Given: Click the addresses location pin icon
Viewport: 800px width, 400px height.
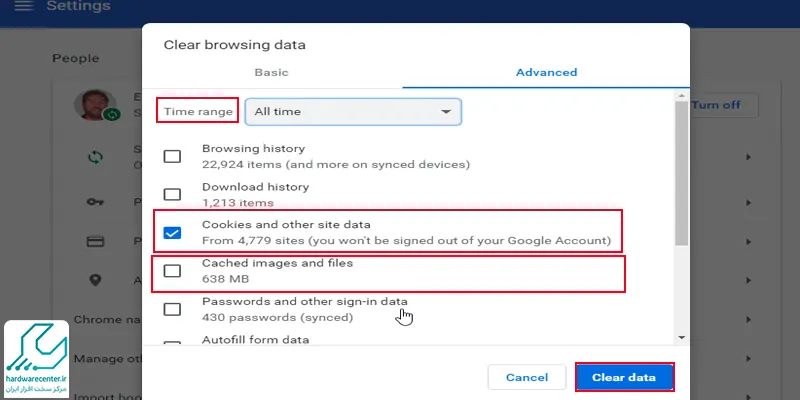Looking at the screenshot, I should (x=96, y=281).
